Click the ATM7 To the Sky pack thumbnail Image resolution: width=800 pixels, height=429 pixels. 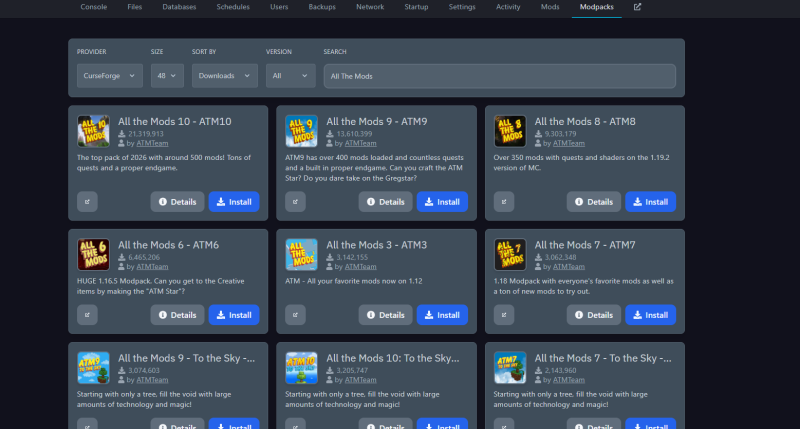click(x=510, y=368)
